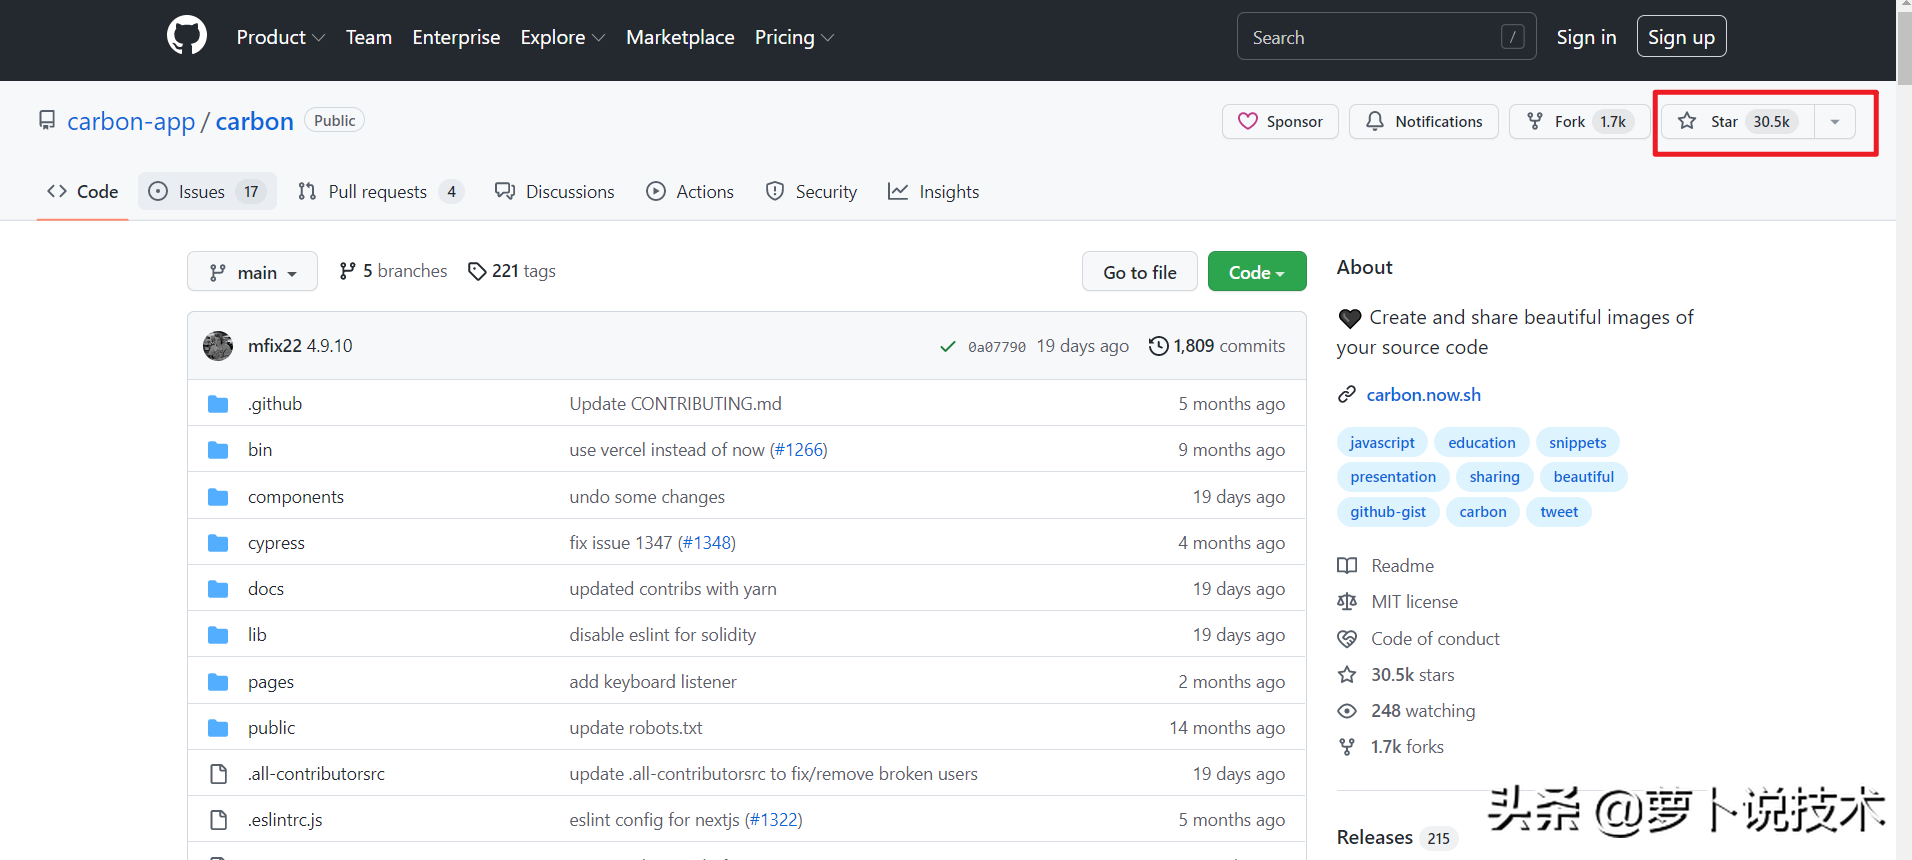The height and width of the screenshot is (860, 1912).
Task: Open the main branch selector
Action: pyautogui.click(x=252, y=272)
